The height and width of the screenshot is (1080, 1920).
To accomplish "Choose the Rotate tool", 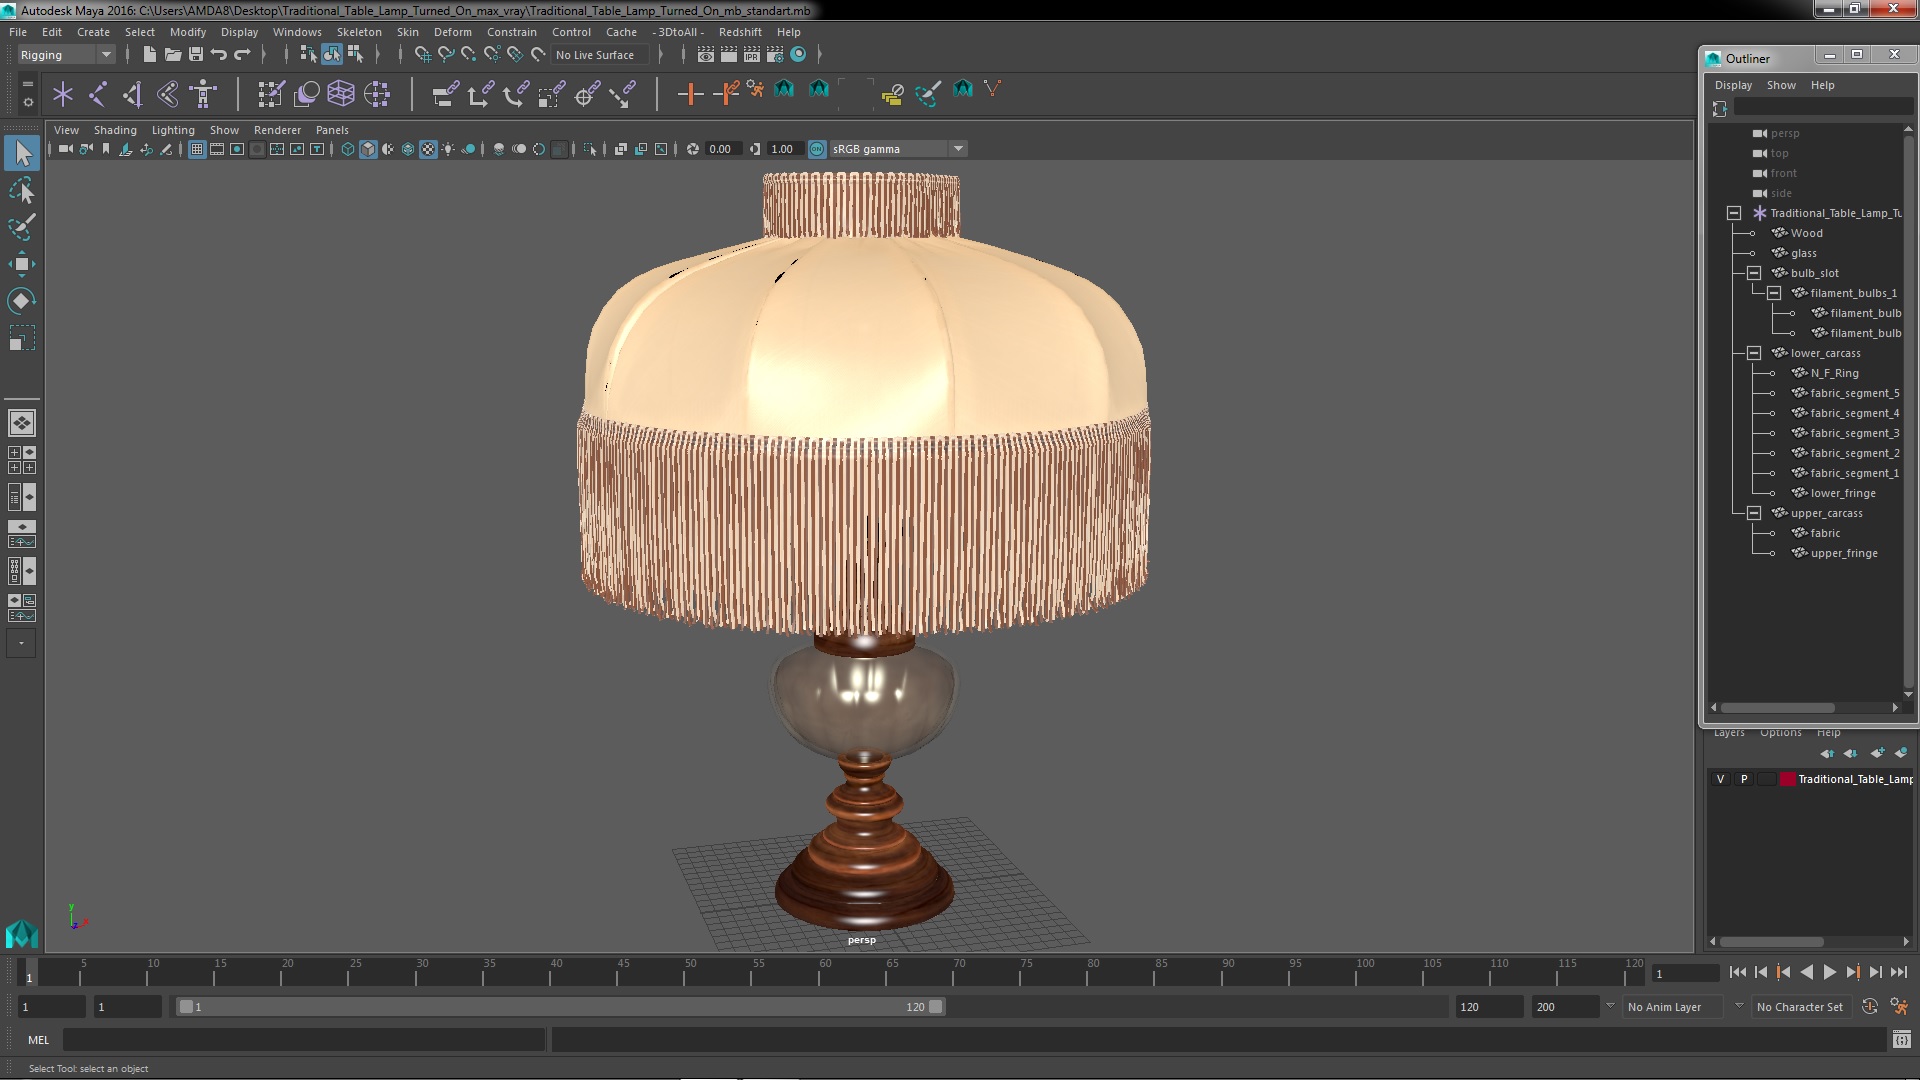I will tap(21, 301).
